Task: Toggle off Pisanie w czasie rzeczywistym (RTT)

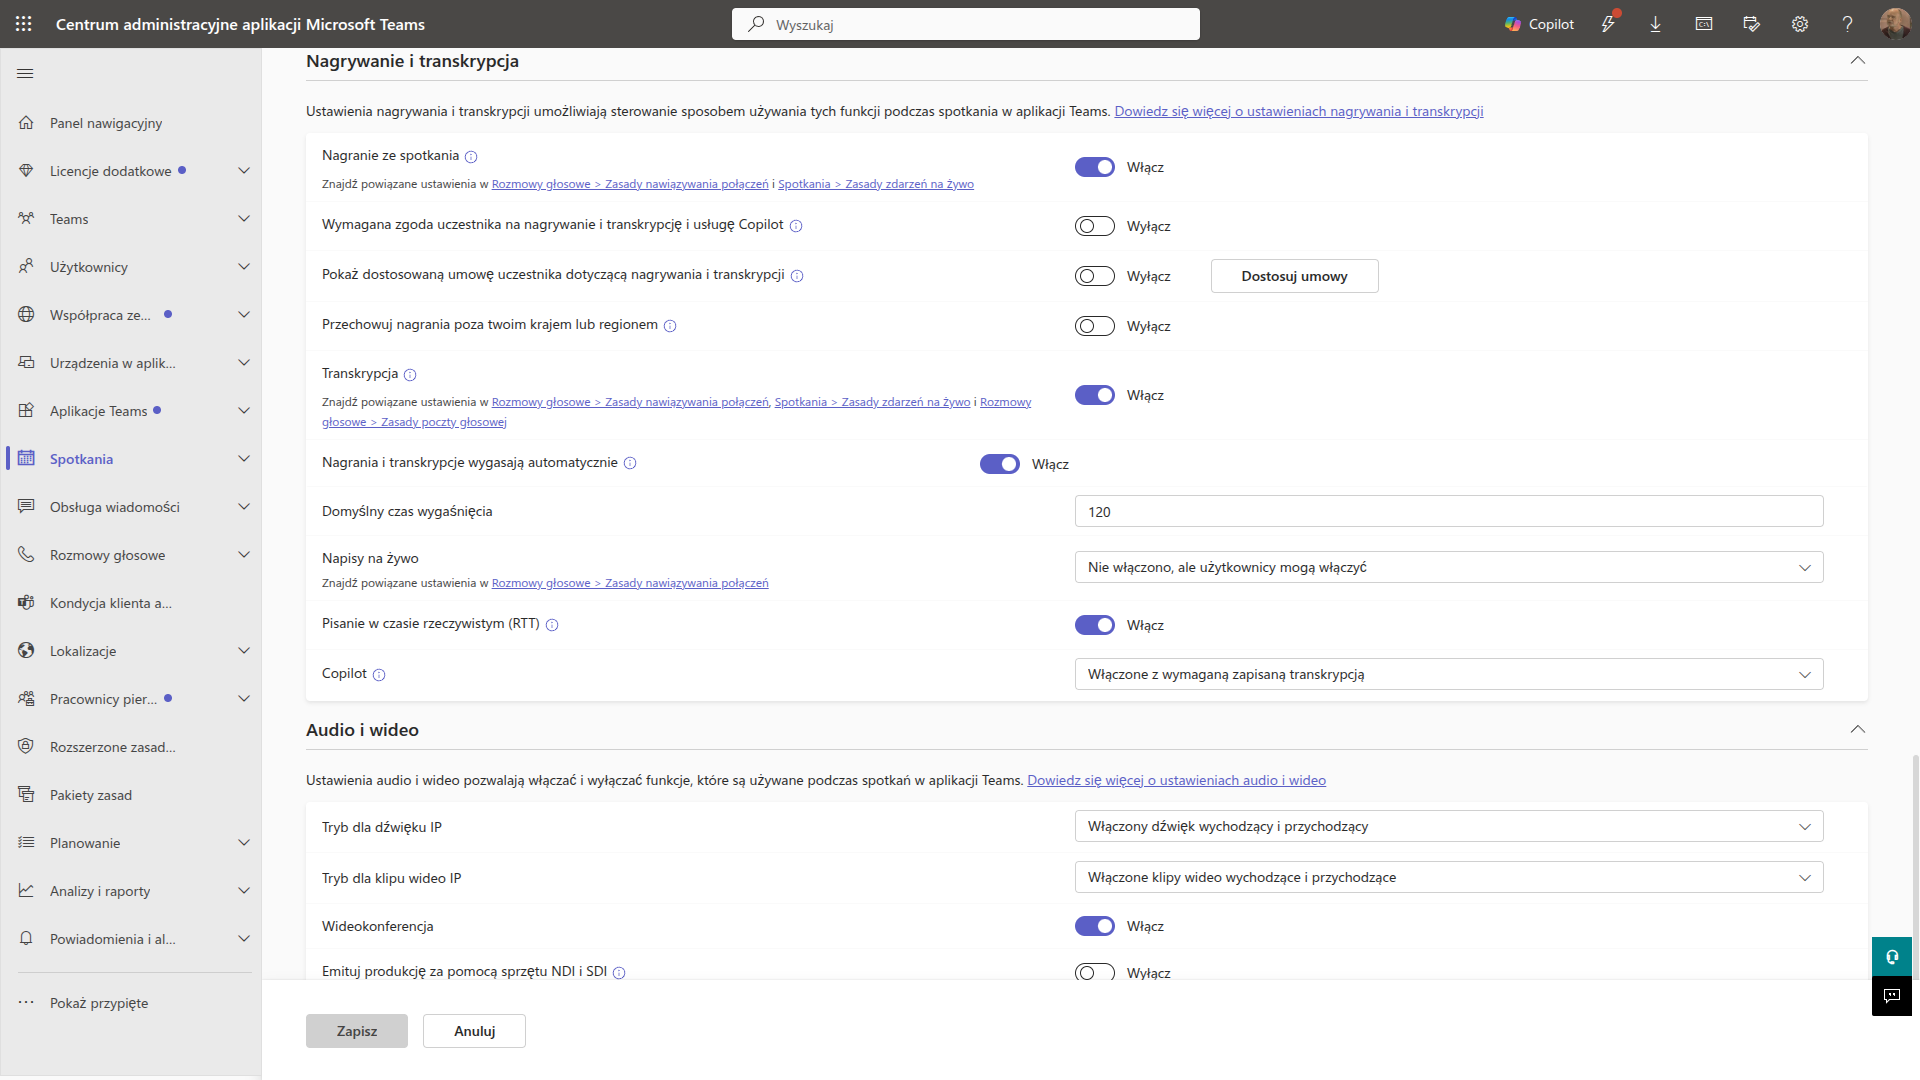Action: pyautogui.click(x=1095, y=625)
